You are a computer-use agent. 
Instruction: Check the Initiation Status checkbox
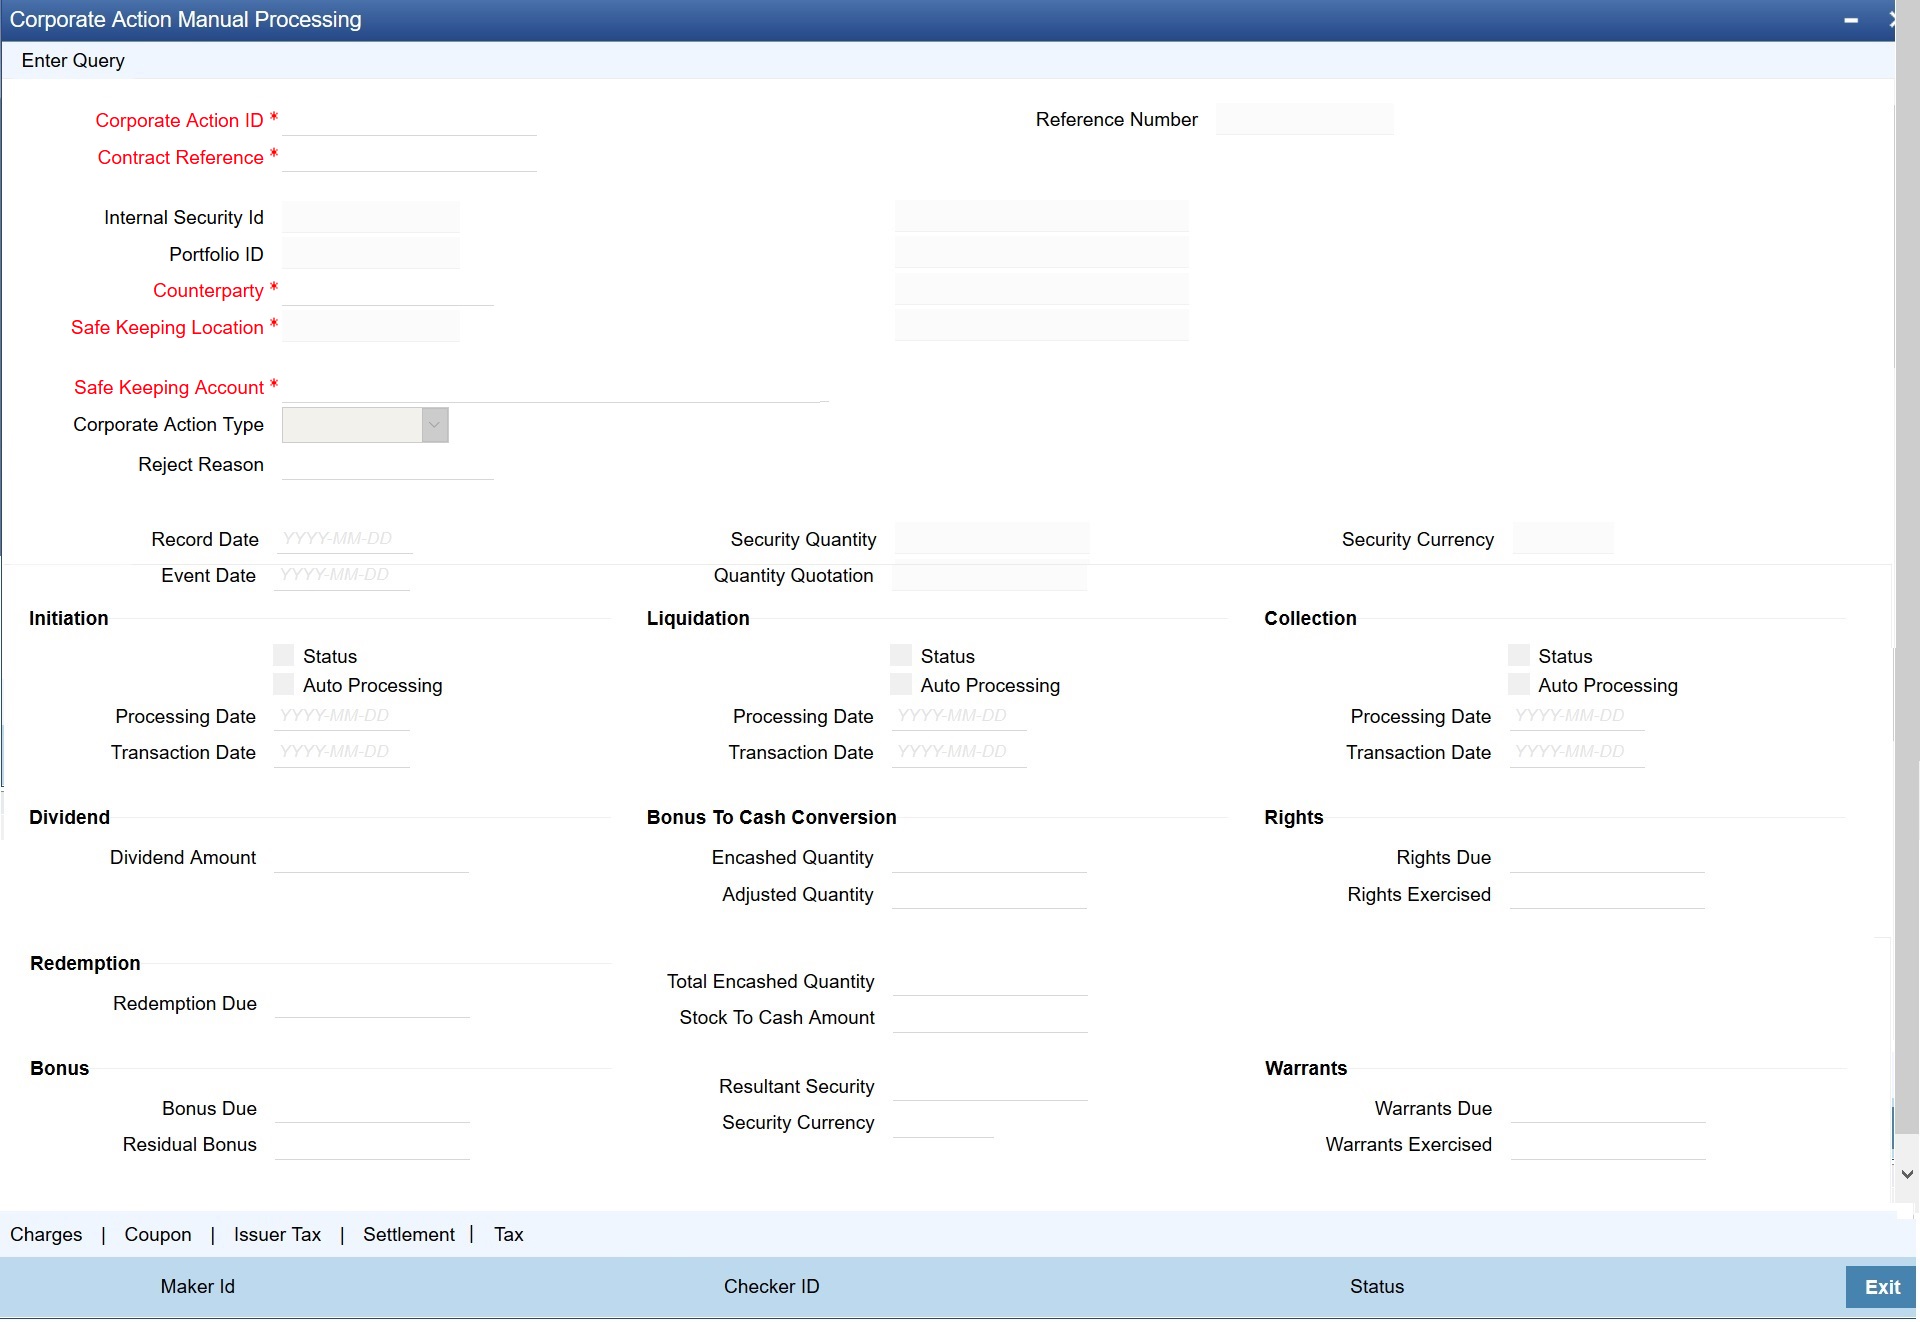tap(284, 656)
